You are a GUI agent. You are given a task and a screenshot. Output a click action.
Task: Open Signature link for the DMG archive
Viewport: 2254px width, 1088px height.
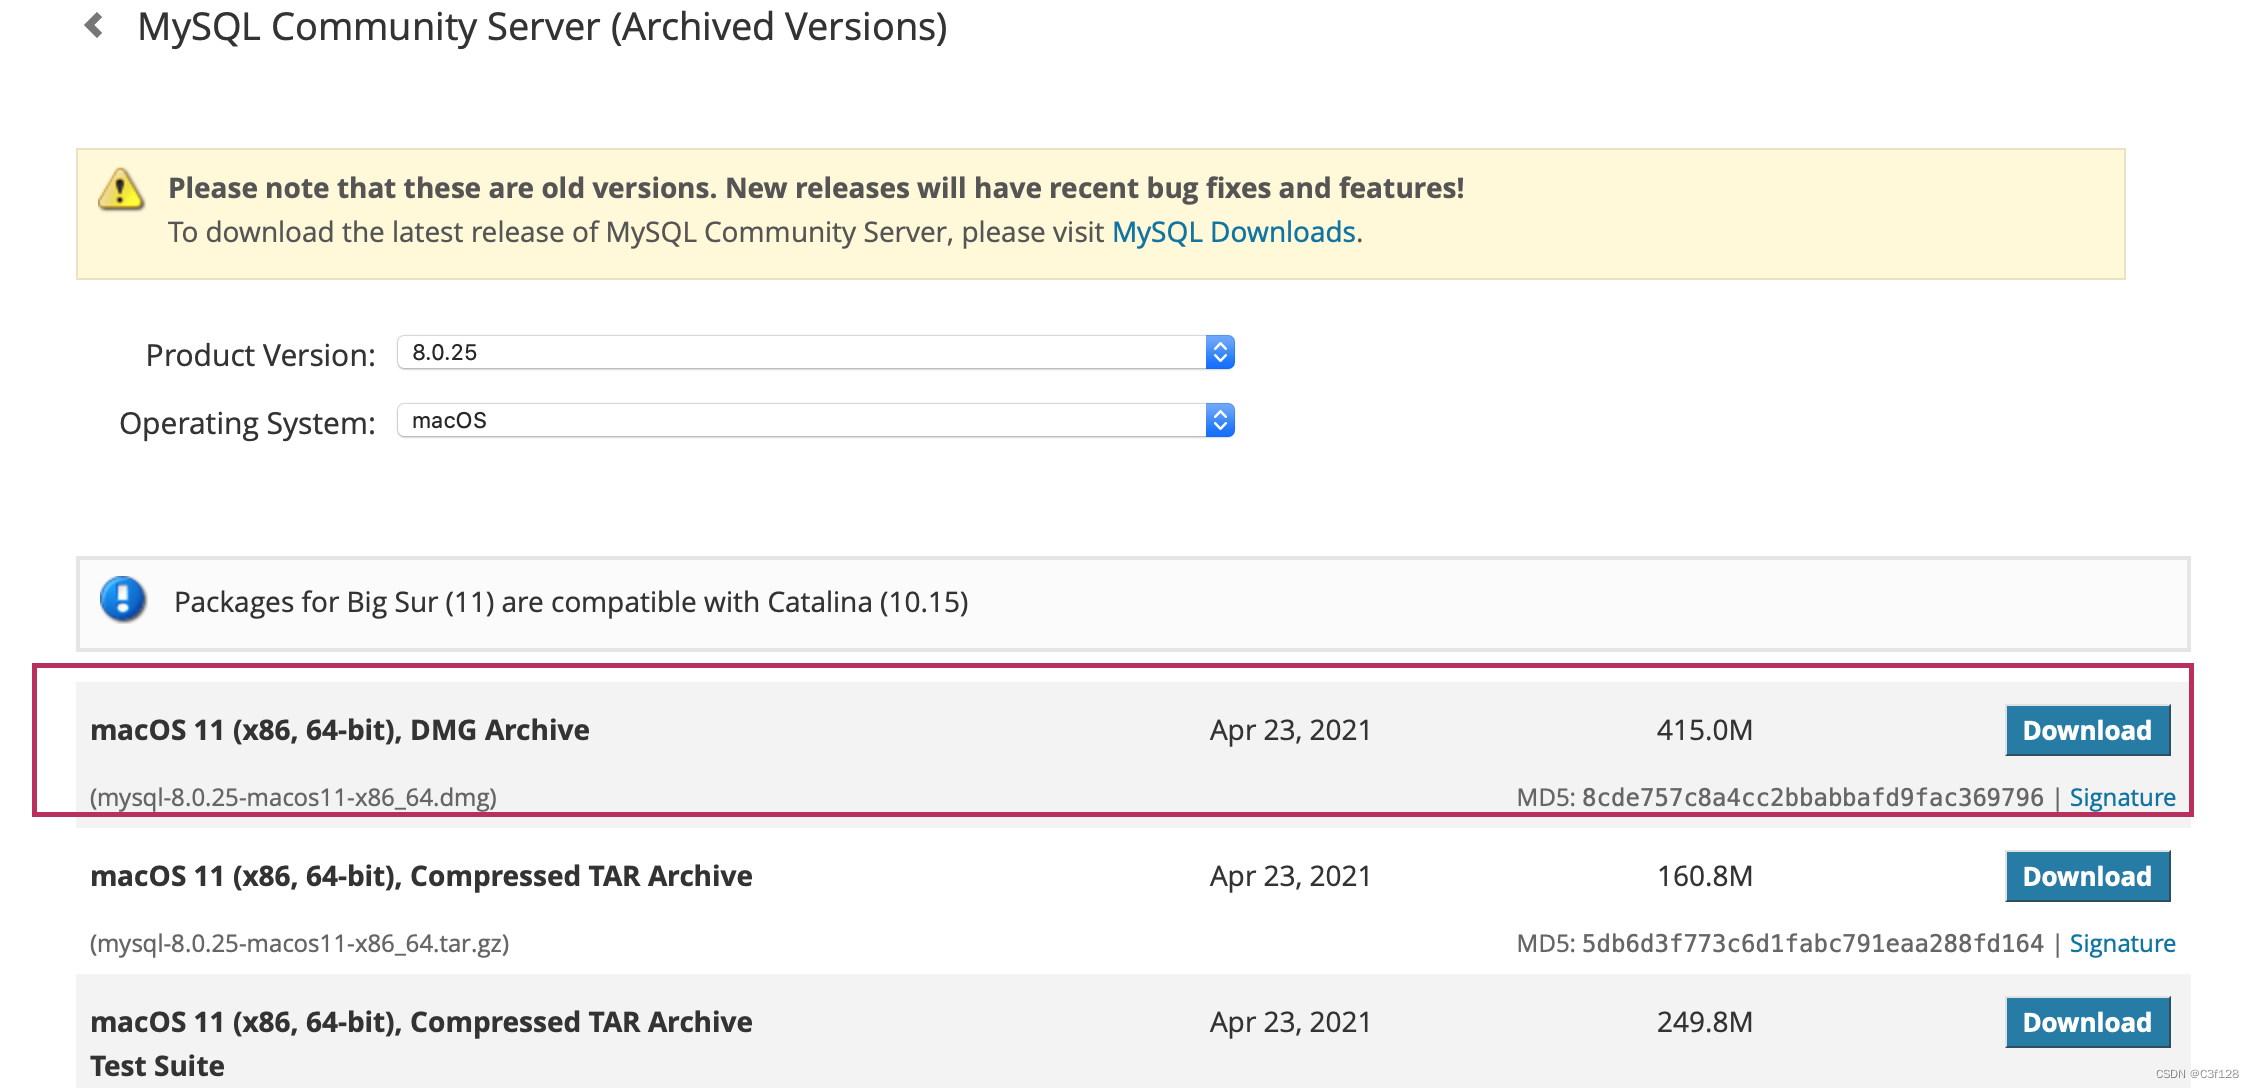[x=2122, y=797]
